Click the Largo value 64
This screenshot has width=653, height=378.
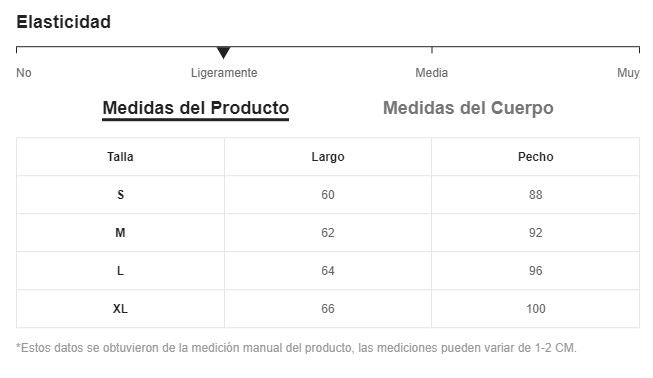click(x=328, y=271)
